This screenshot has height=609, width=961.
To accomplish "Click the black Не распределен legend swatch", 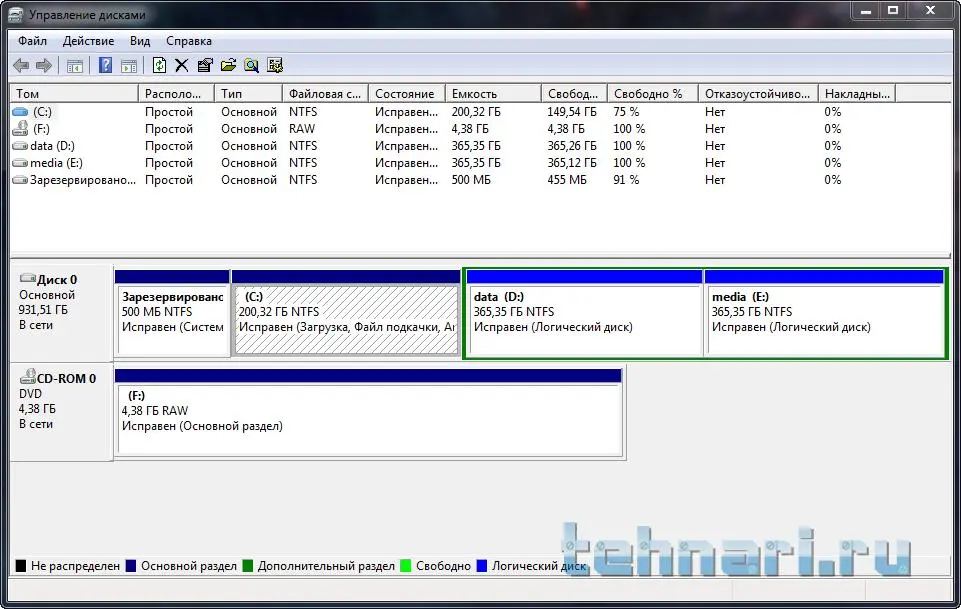I will [20, 566].
